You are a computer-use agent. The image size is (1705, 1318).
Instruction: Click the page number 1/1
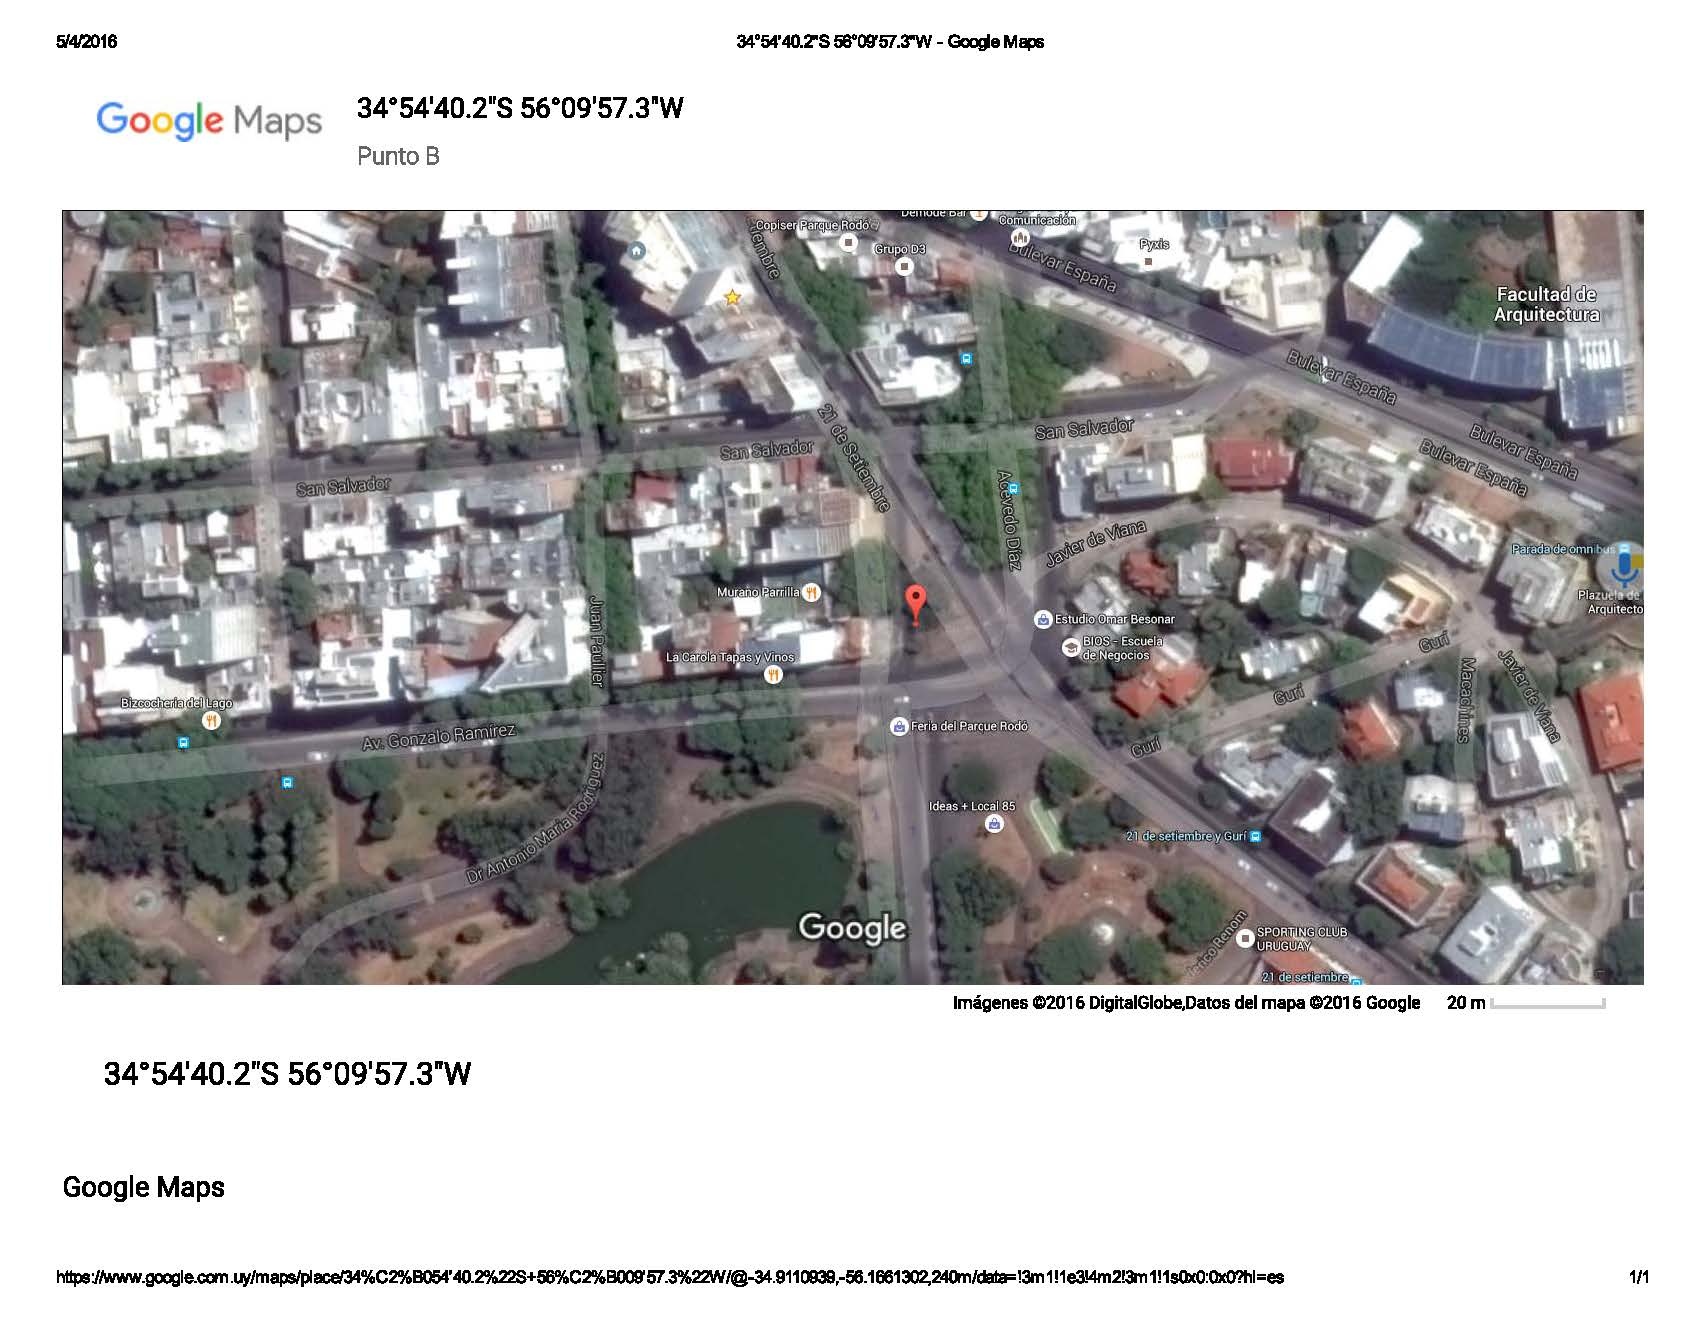pos(1639,1277)
